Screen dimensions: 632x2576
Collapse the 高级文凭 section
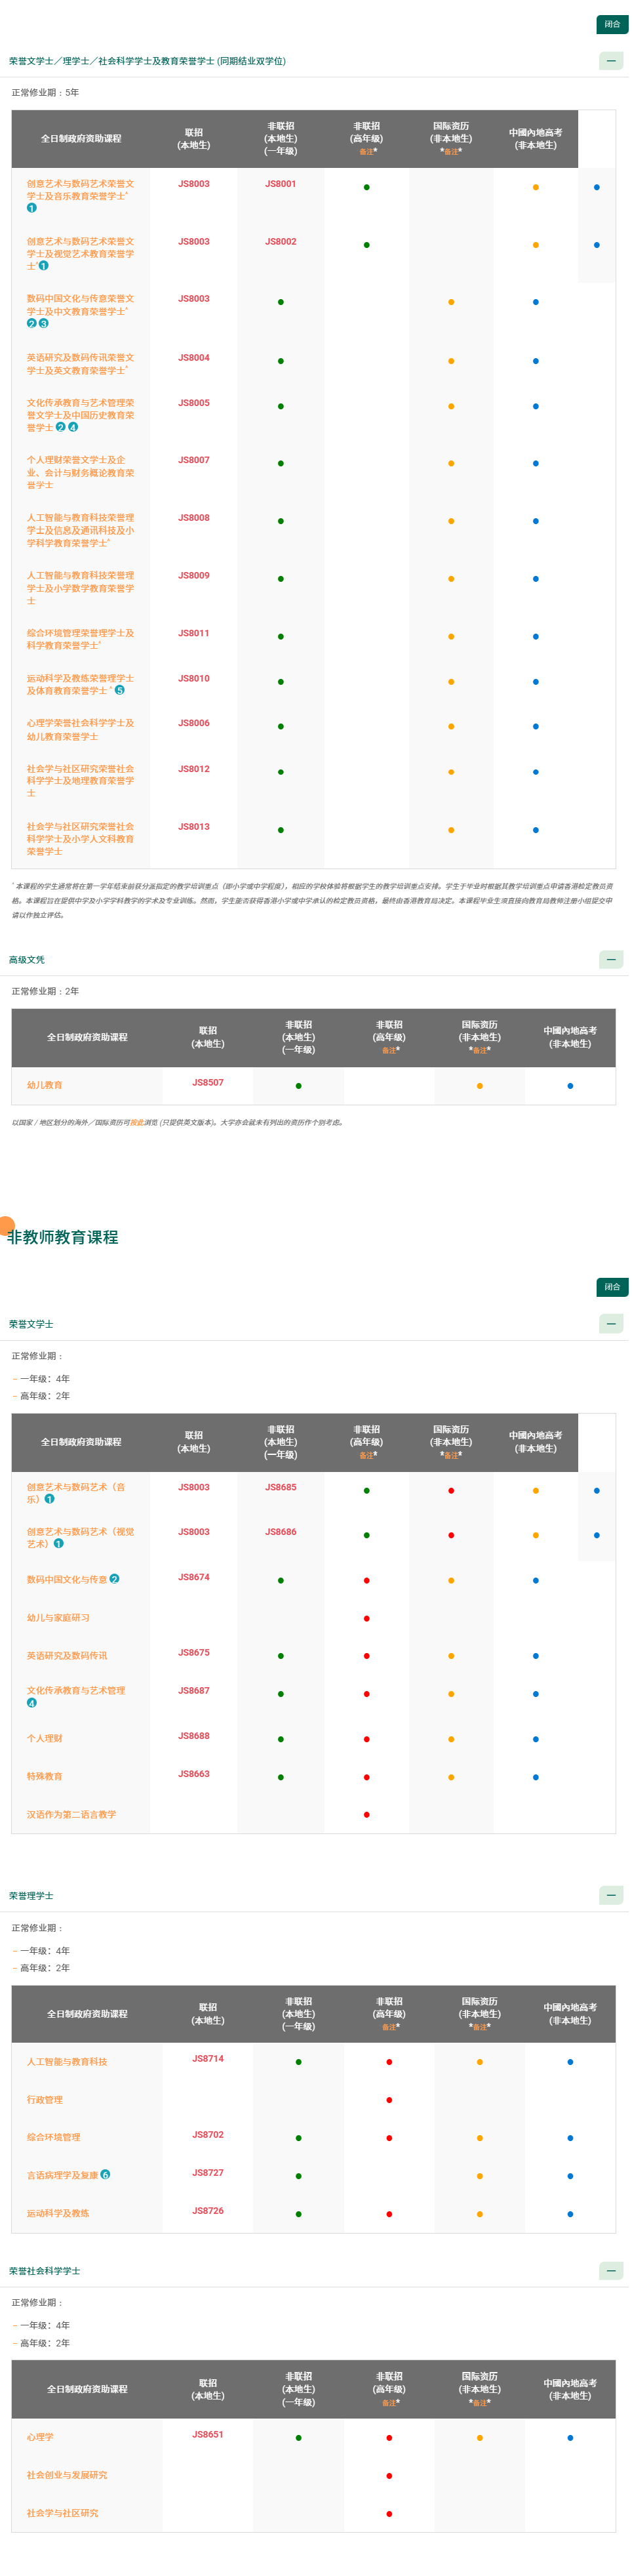point(611,959)
